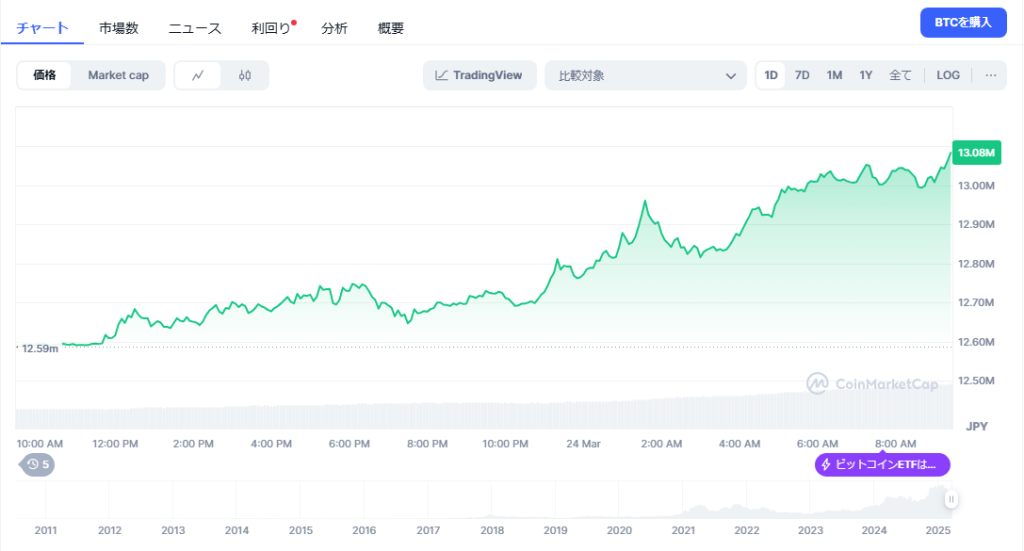Toggle LOG scale on chart
Viewport: 1024px width, 551px height.
coord(948,76)
